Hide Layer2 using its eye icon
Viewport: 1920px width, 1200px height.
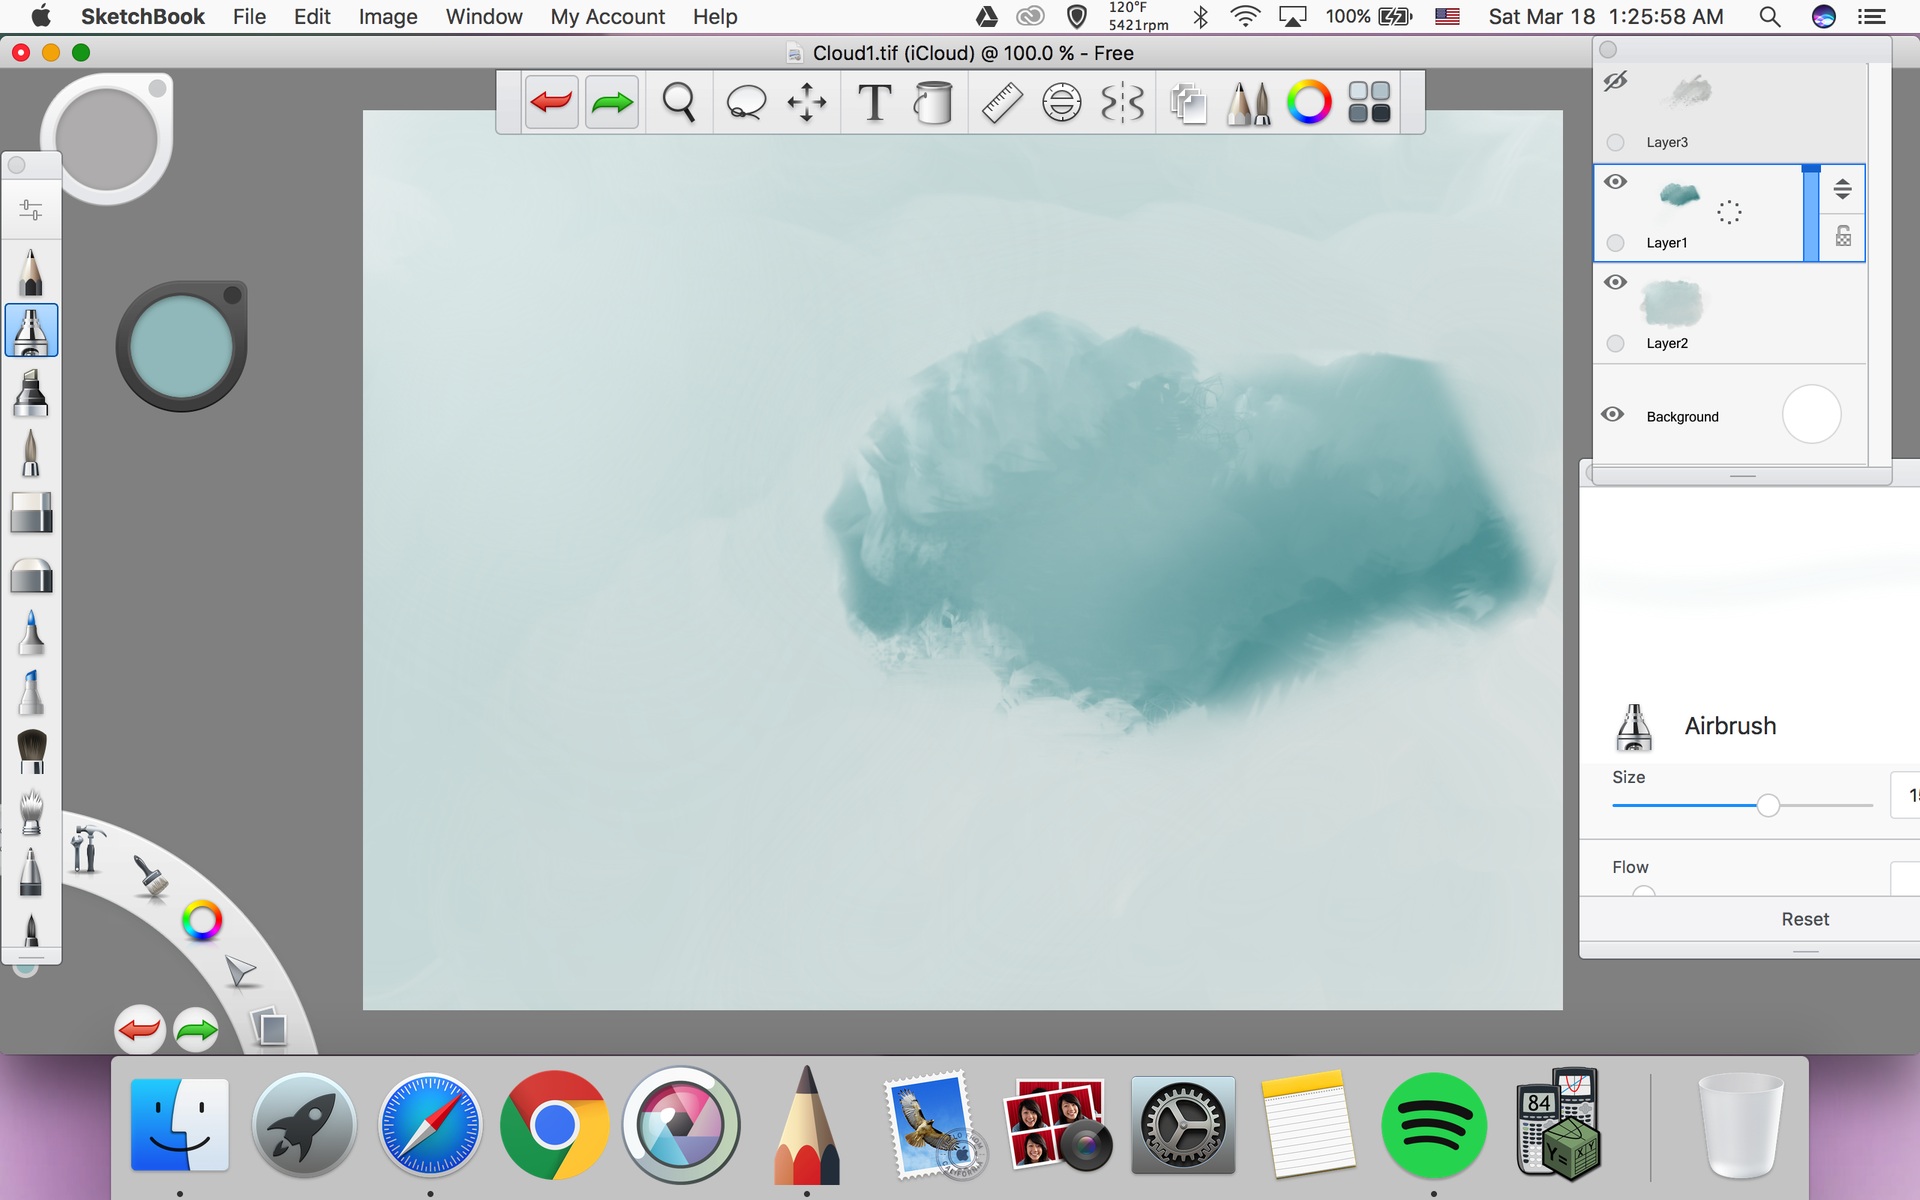[x=1615, y=282]
